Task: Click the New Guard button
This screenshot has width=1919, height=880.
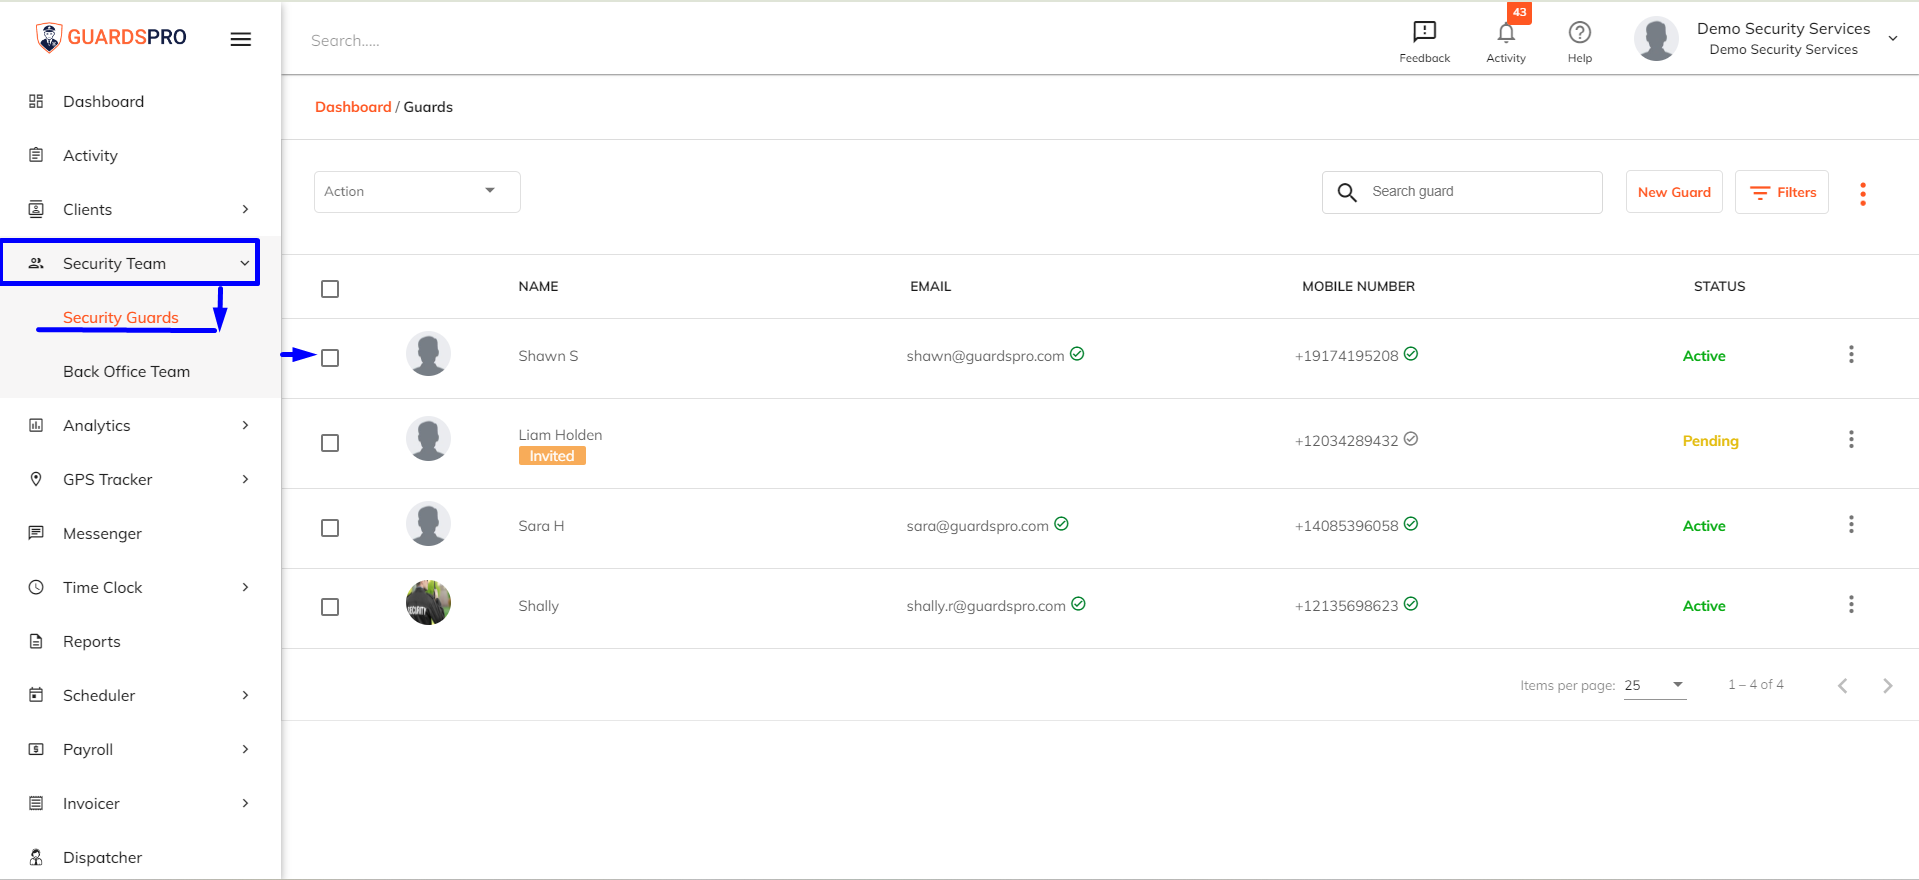Action: (x=1674, y=192)
